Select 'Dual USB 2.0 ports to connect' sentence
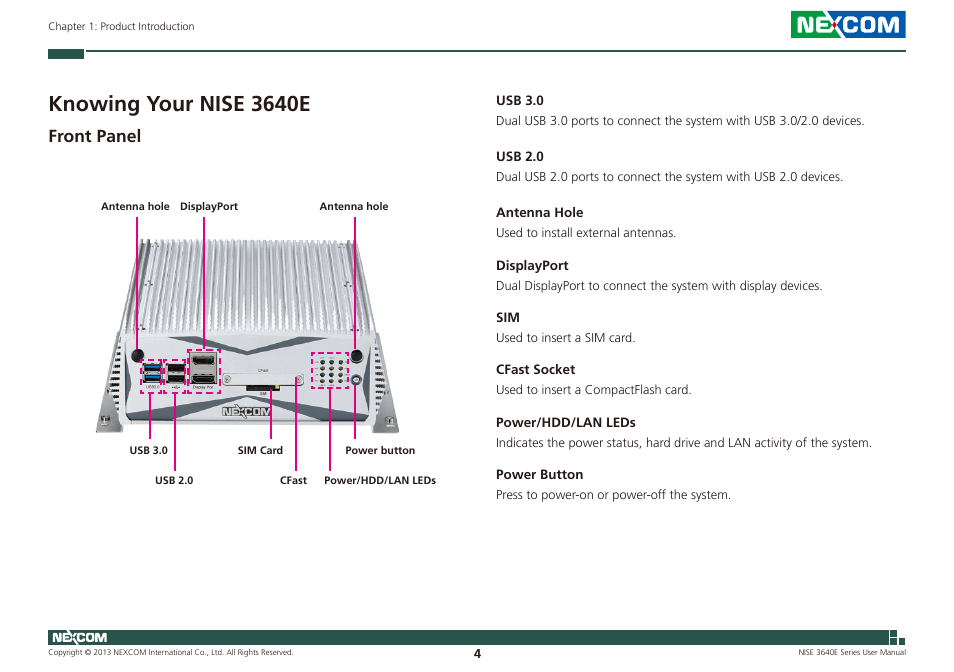The image size is (954, 672). tap(669, 177)
